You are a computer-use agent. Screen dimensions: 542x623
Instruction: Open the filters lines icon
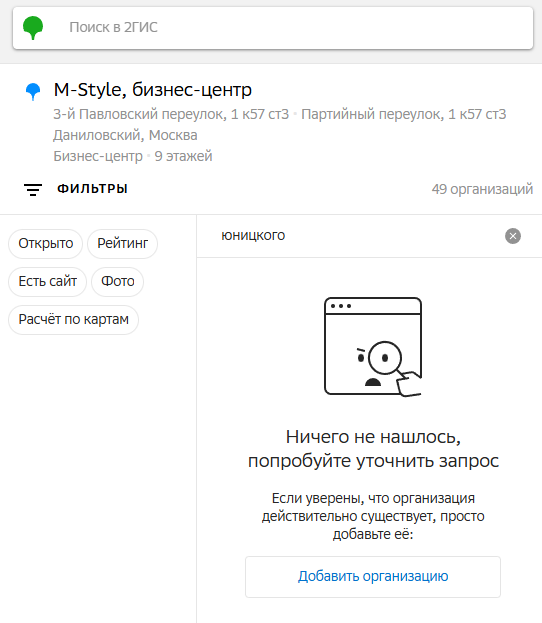[33, 190]
